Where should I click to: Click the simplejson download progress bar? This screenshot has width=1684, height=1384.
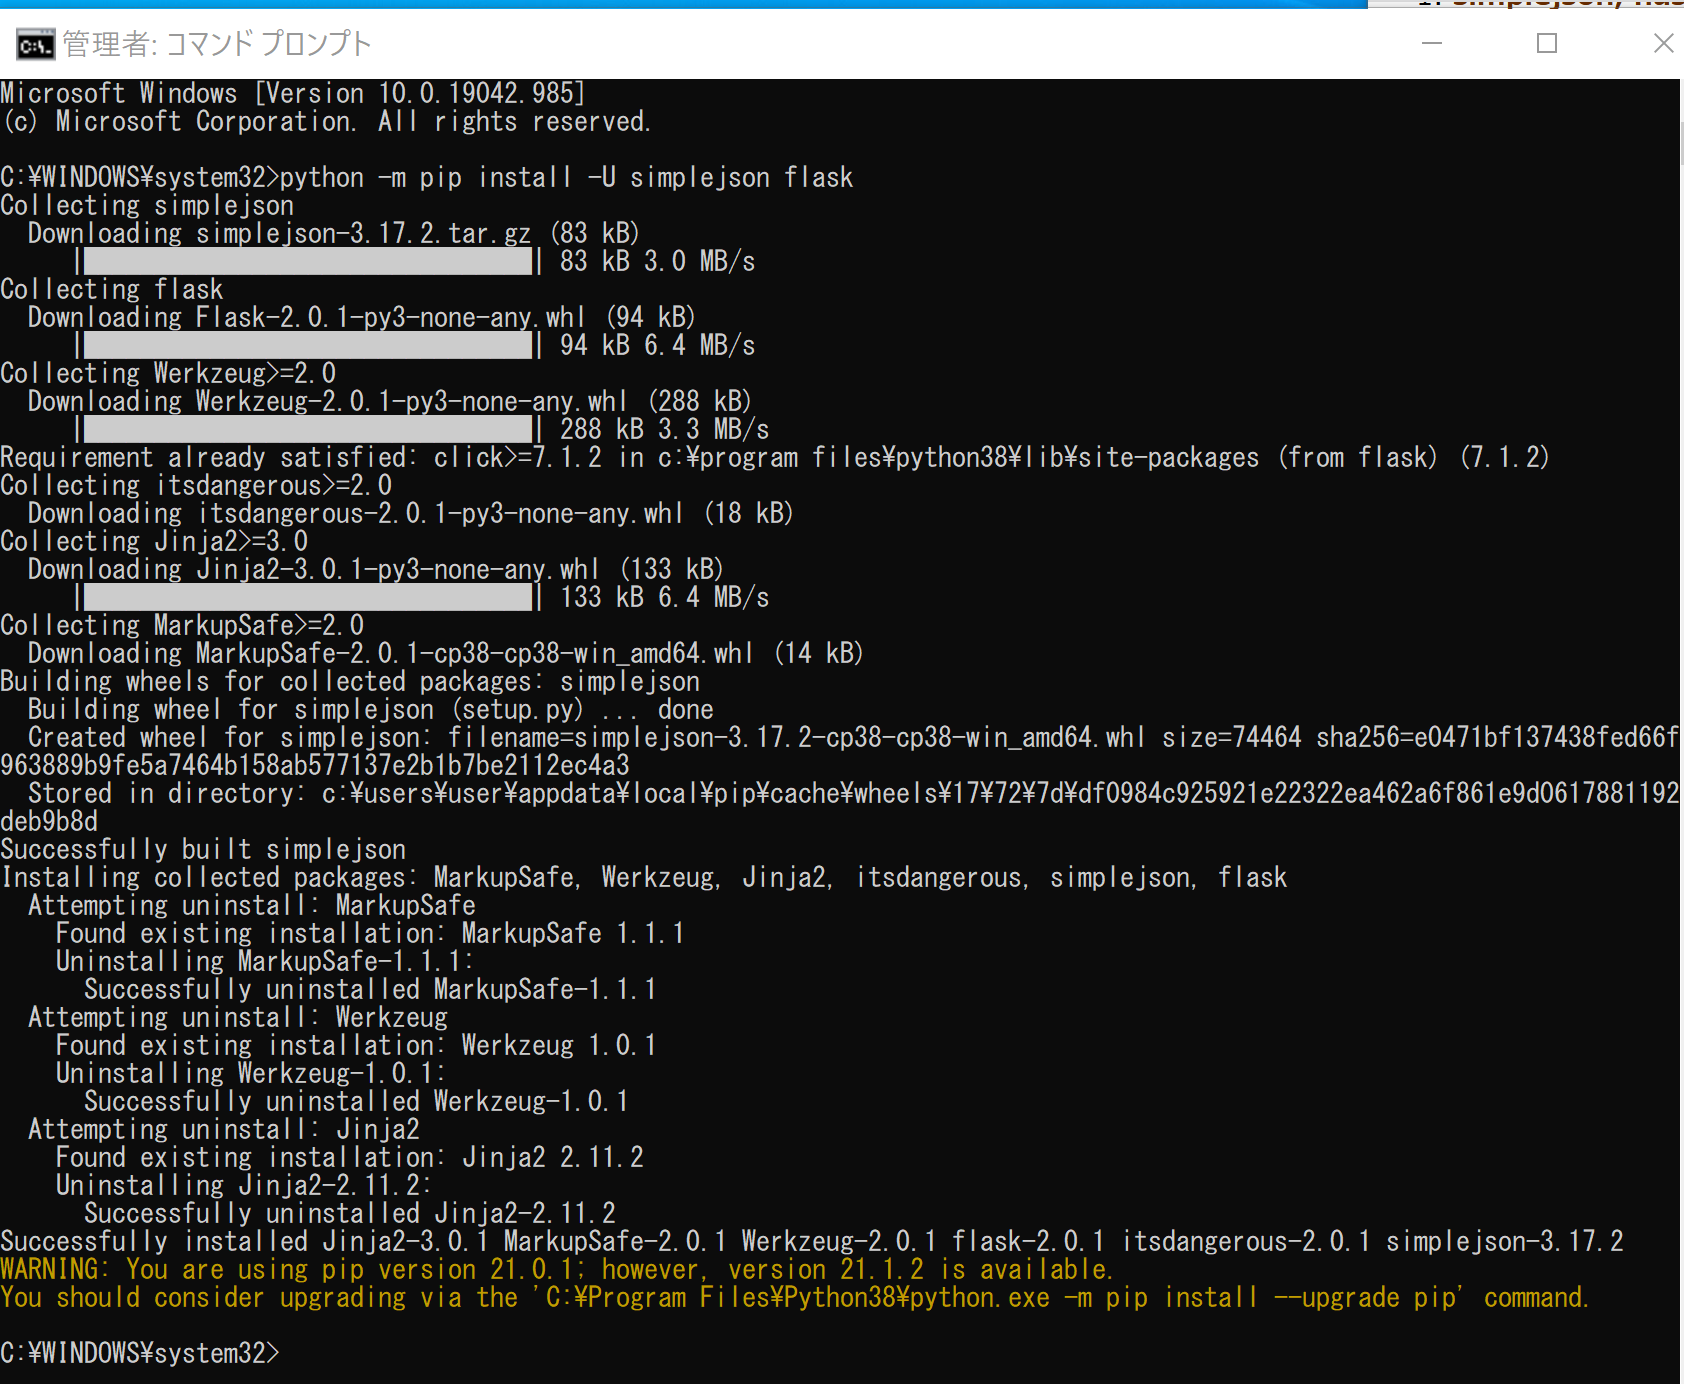pyautogui.click(x=308, y=262)
